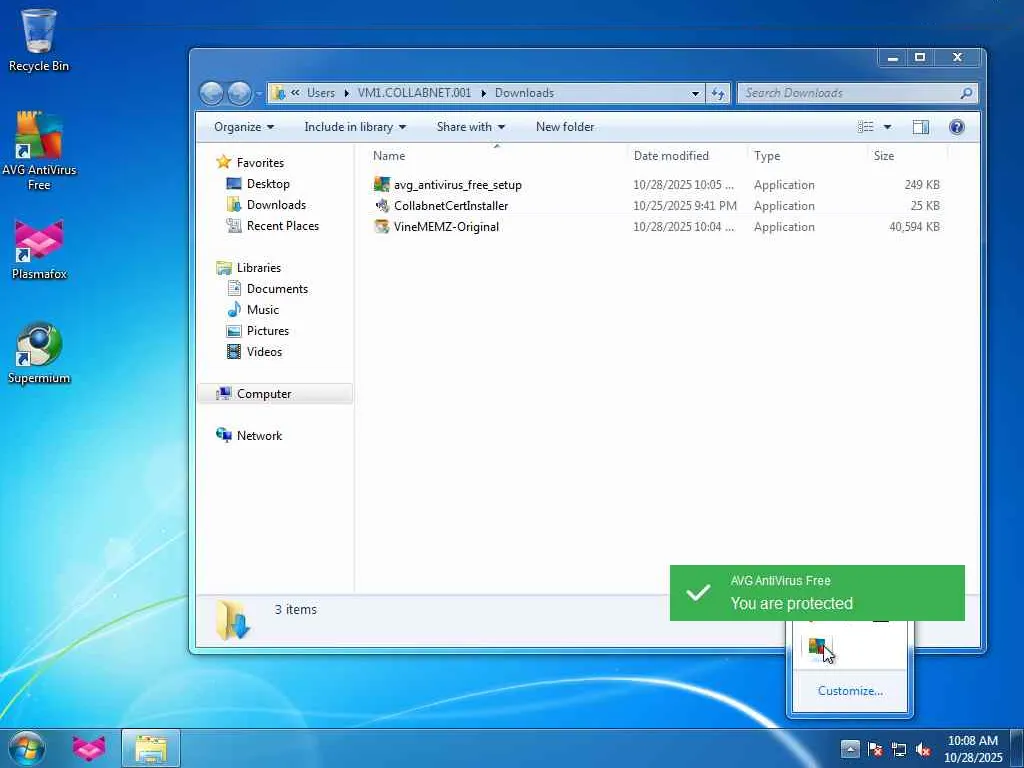Click the 249 KB size cell
1024x768 pixels.
click(922, 185)
